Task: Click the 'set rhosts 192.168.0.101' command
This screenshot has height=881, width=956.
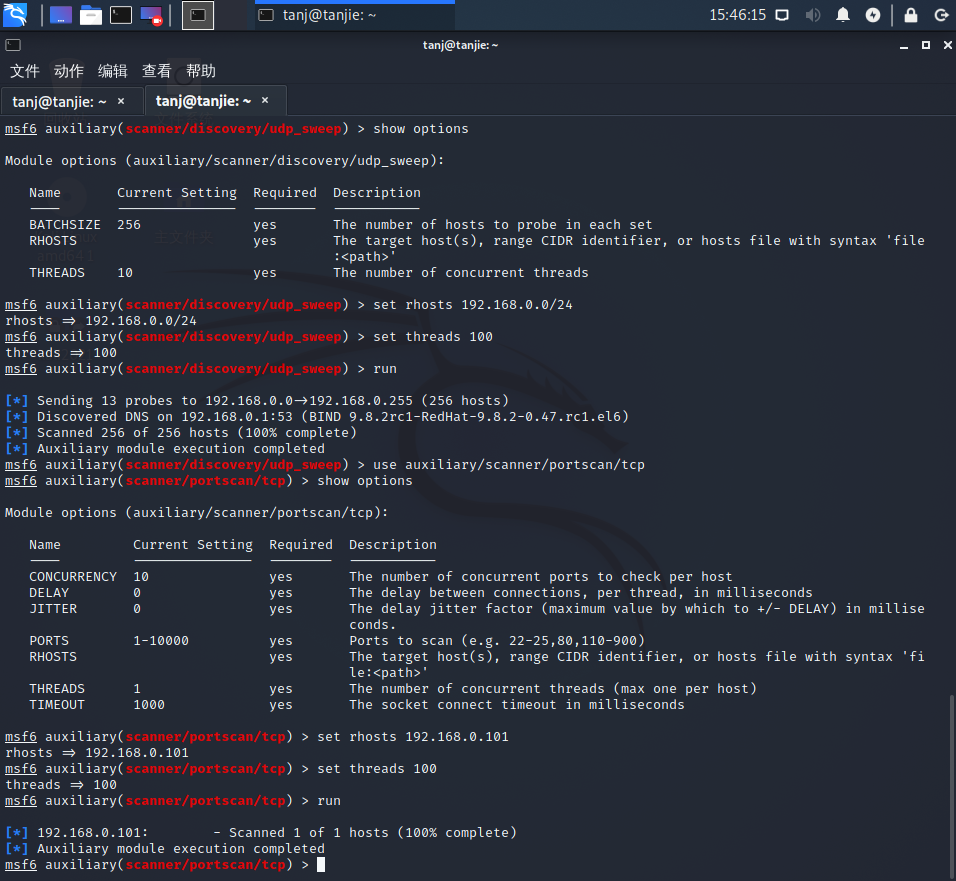Action: point(412,737)
